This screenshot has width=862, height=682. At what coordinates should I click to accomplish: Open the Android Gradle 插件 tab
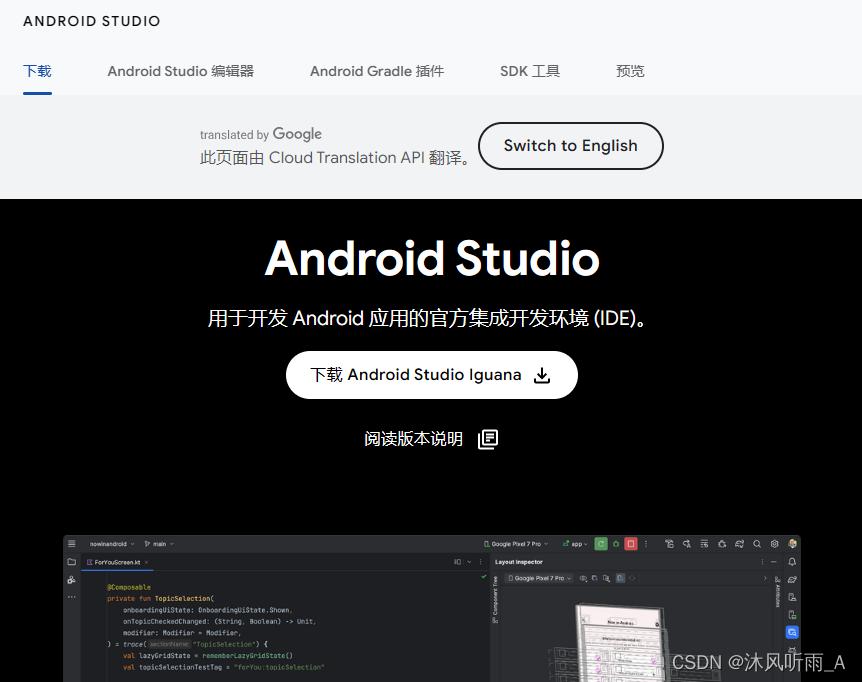pos(377,71)
